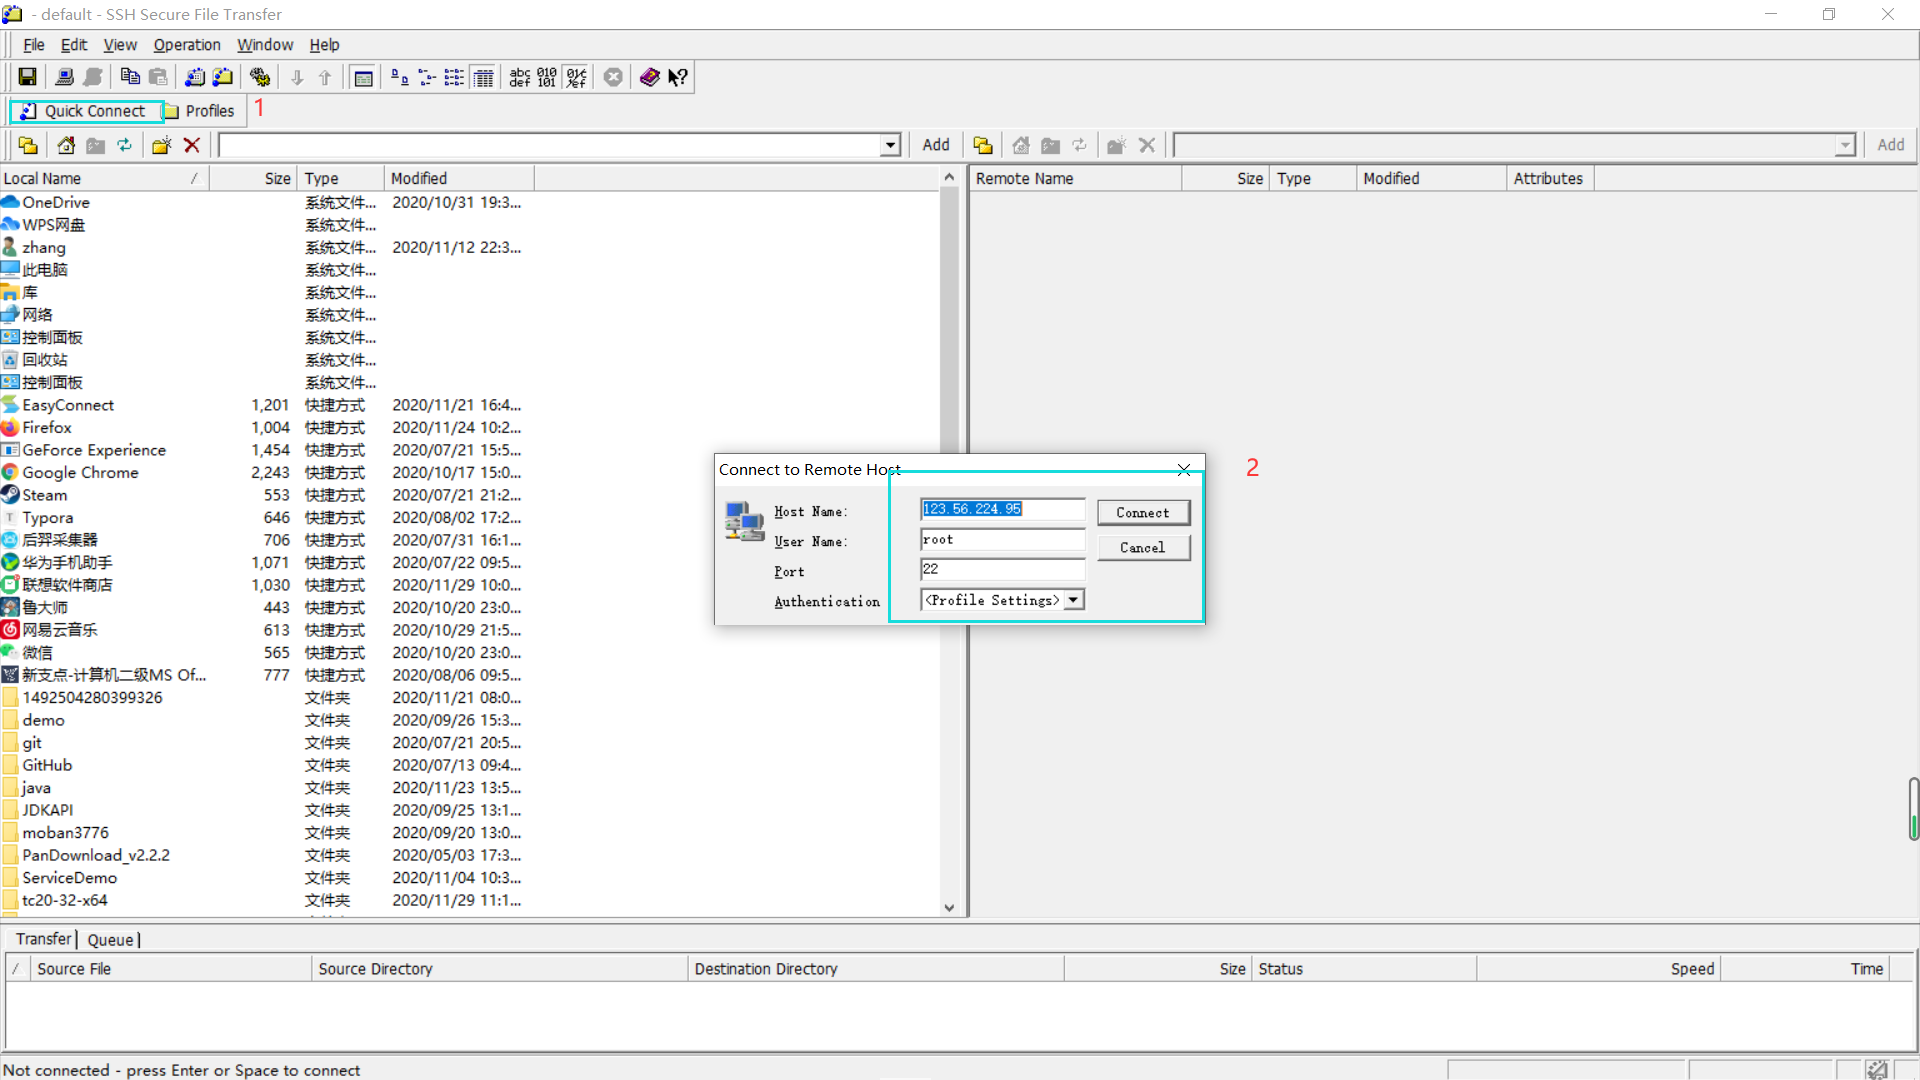The height and width of the screenshot is (1080, 1920).
Task: Click the User Name input field
Action: click(x=1002, y=540)
